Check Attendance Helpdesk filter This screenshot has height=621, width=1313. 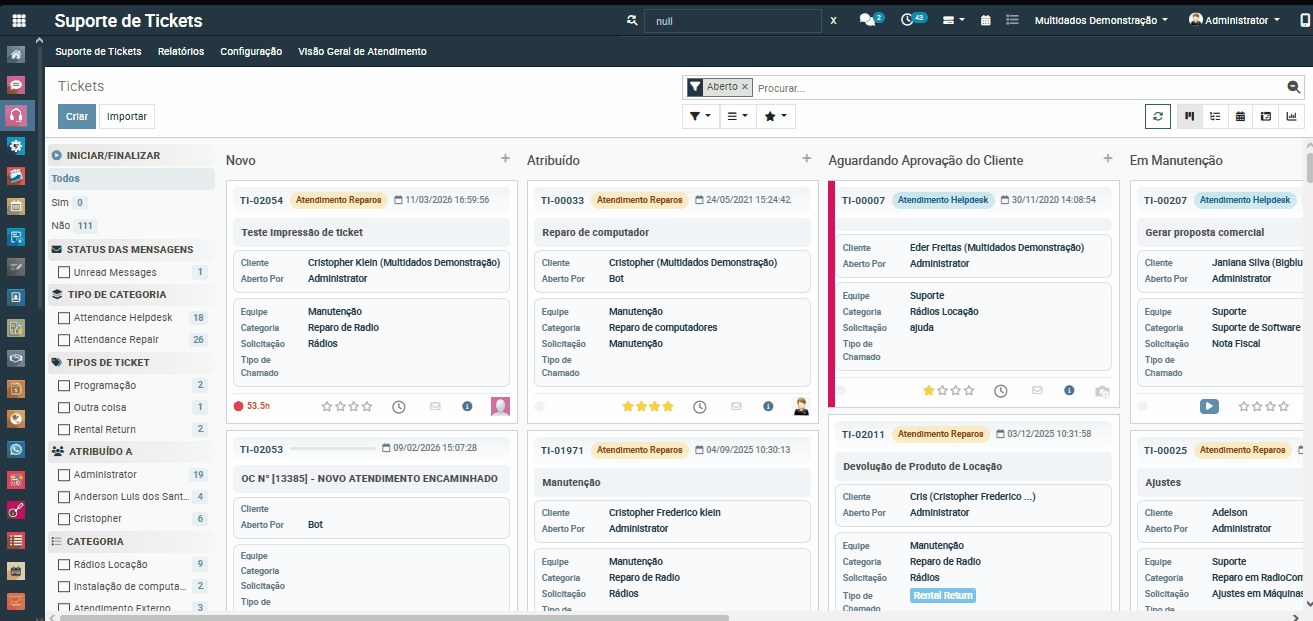pos(64,318)
